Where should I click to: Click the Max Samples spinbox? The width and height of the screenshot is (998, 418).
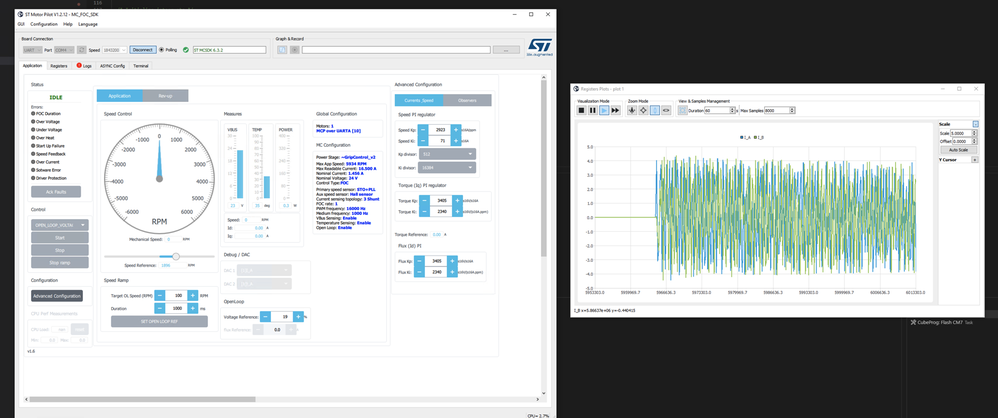click(780, 110)
